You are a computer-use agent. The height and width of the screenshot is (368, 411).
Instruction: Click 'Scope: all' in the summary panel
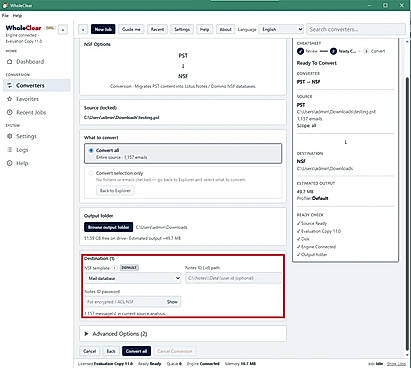click(x=306, y=126)
